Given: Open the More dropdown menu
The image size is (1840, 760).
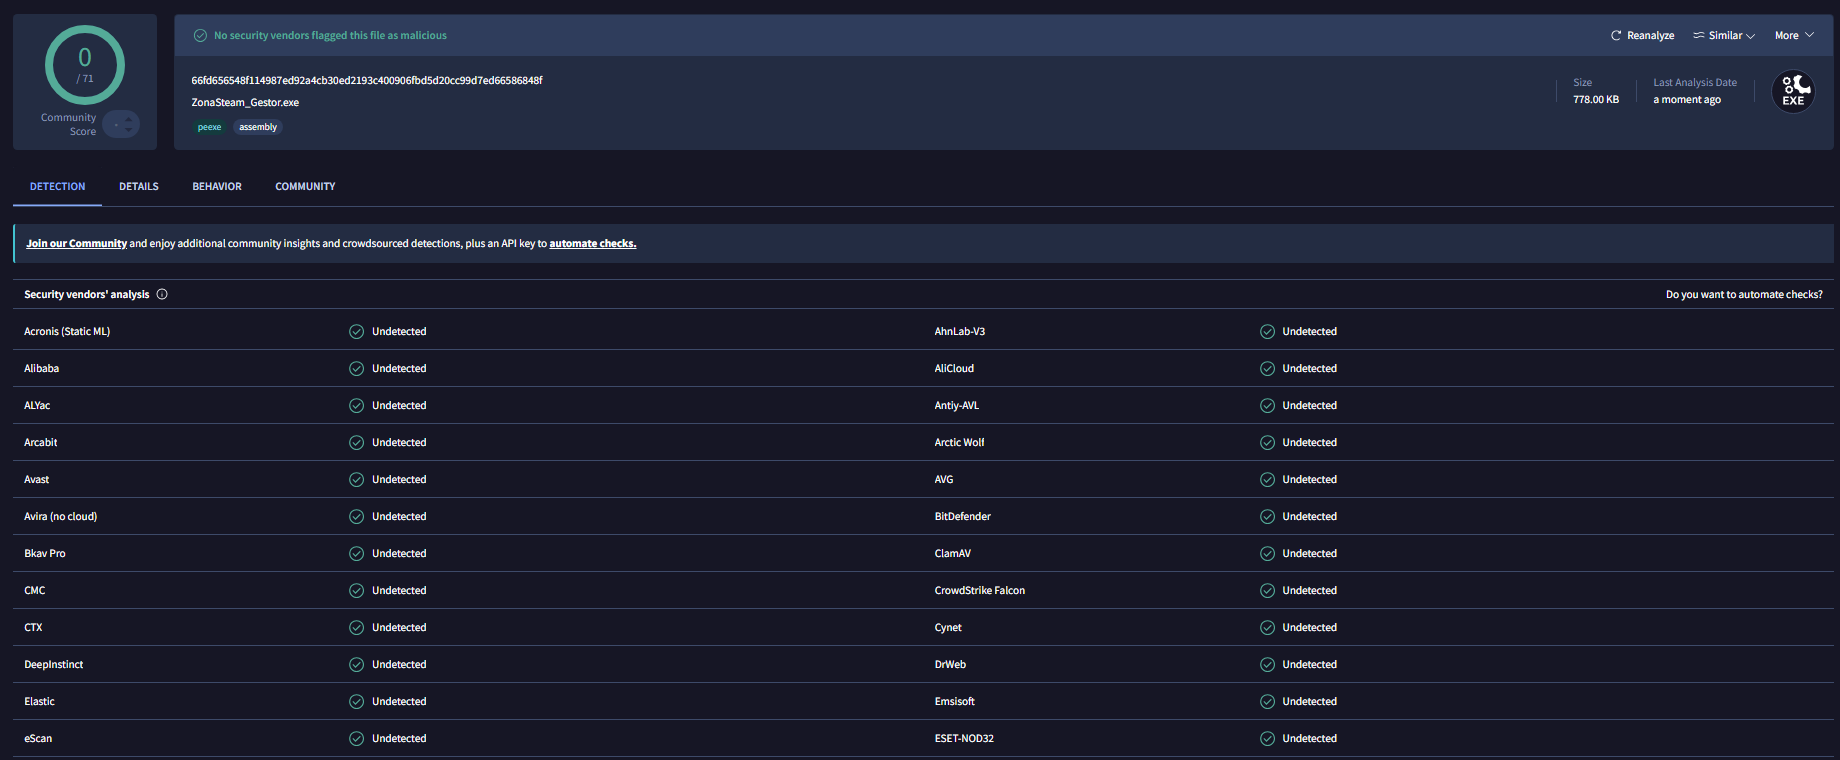Looking at the screenshot, I should pyautogui.click(x=1794, y=35).
